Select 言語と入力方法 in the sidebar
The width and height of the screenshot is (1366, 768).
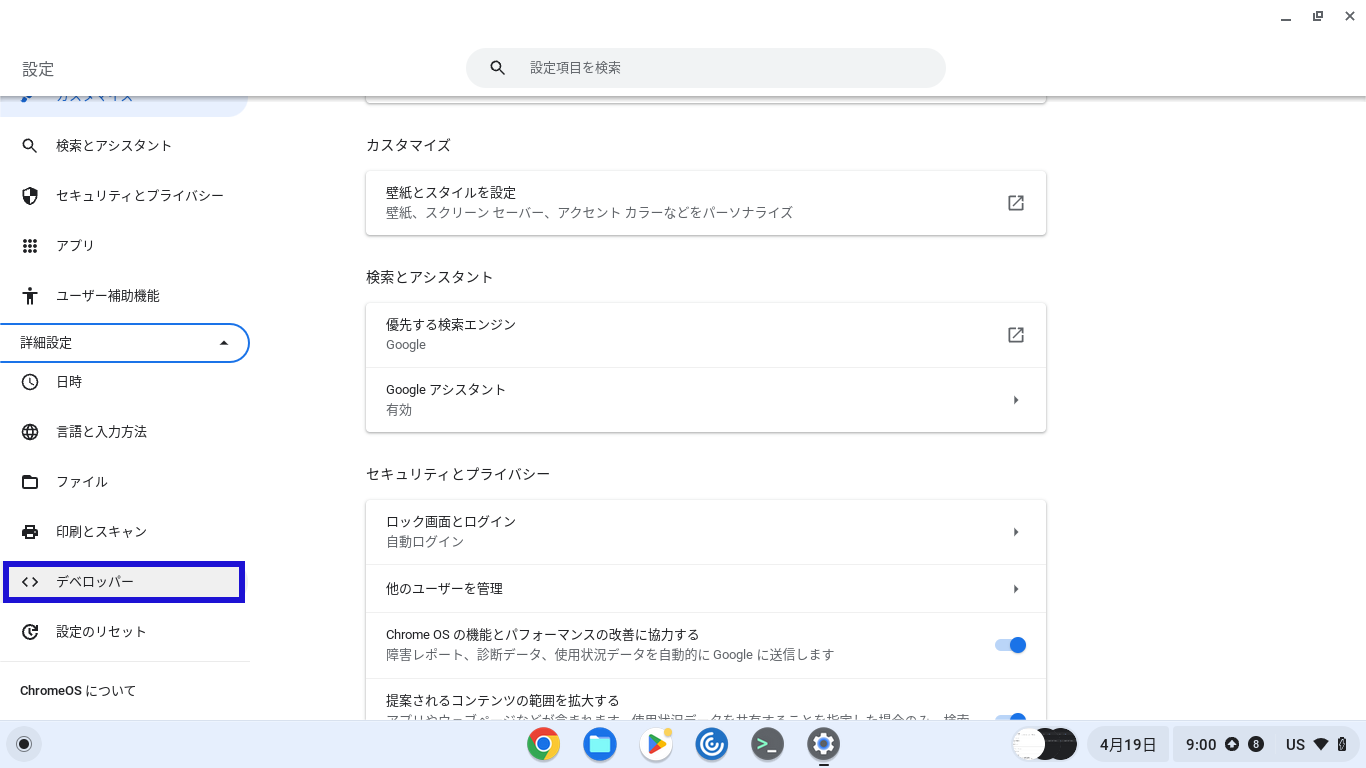point(101,432)
